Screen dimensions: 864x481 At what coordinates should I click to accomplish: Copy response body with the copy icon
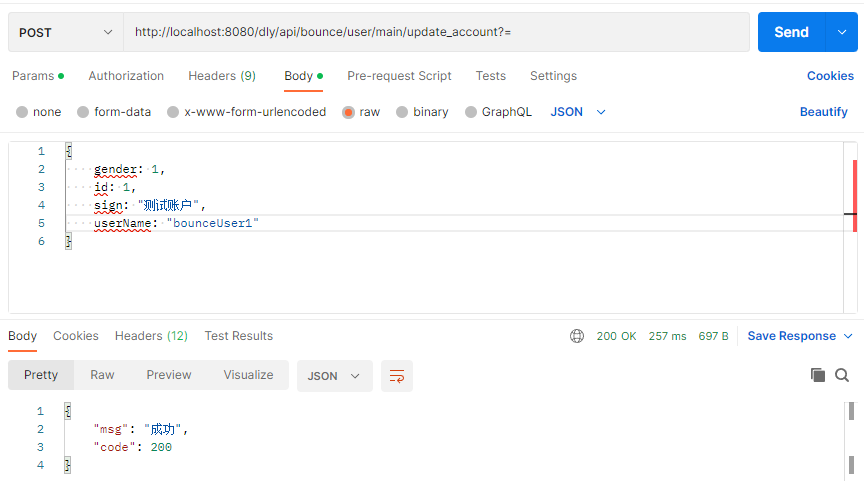click(818, 375)
